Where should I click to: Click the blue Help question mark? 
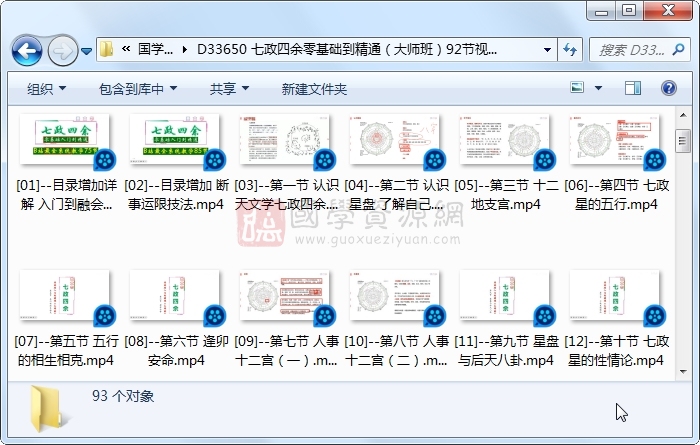[669, 88]
